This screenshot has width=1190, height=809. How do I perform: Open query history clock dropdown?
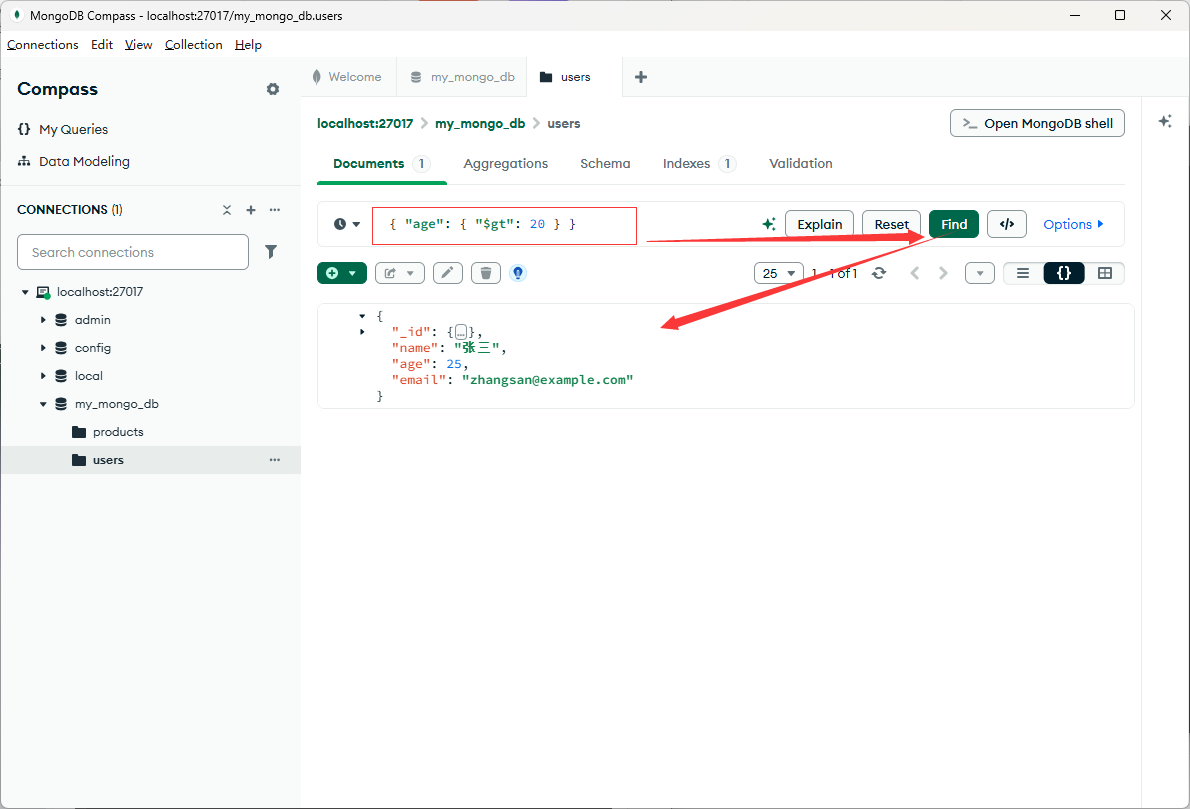(x=347, y=224)
